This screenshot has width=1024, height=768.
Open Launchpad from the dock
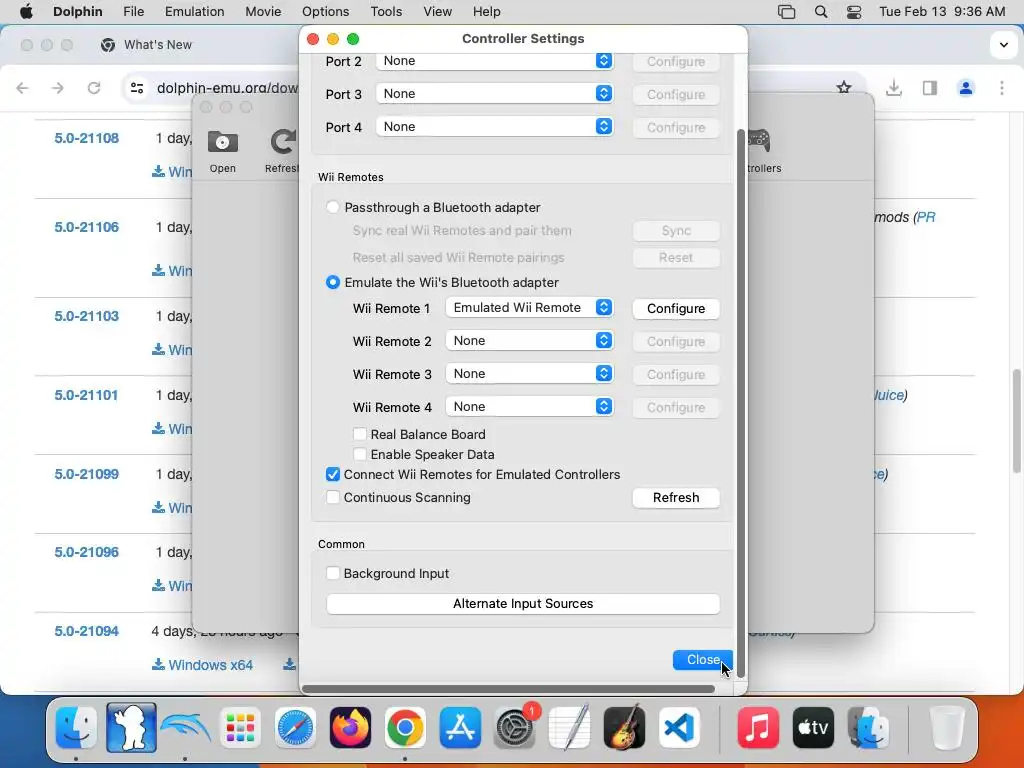(x=240, y=728)
